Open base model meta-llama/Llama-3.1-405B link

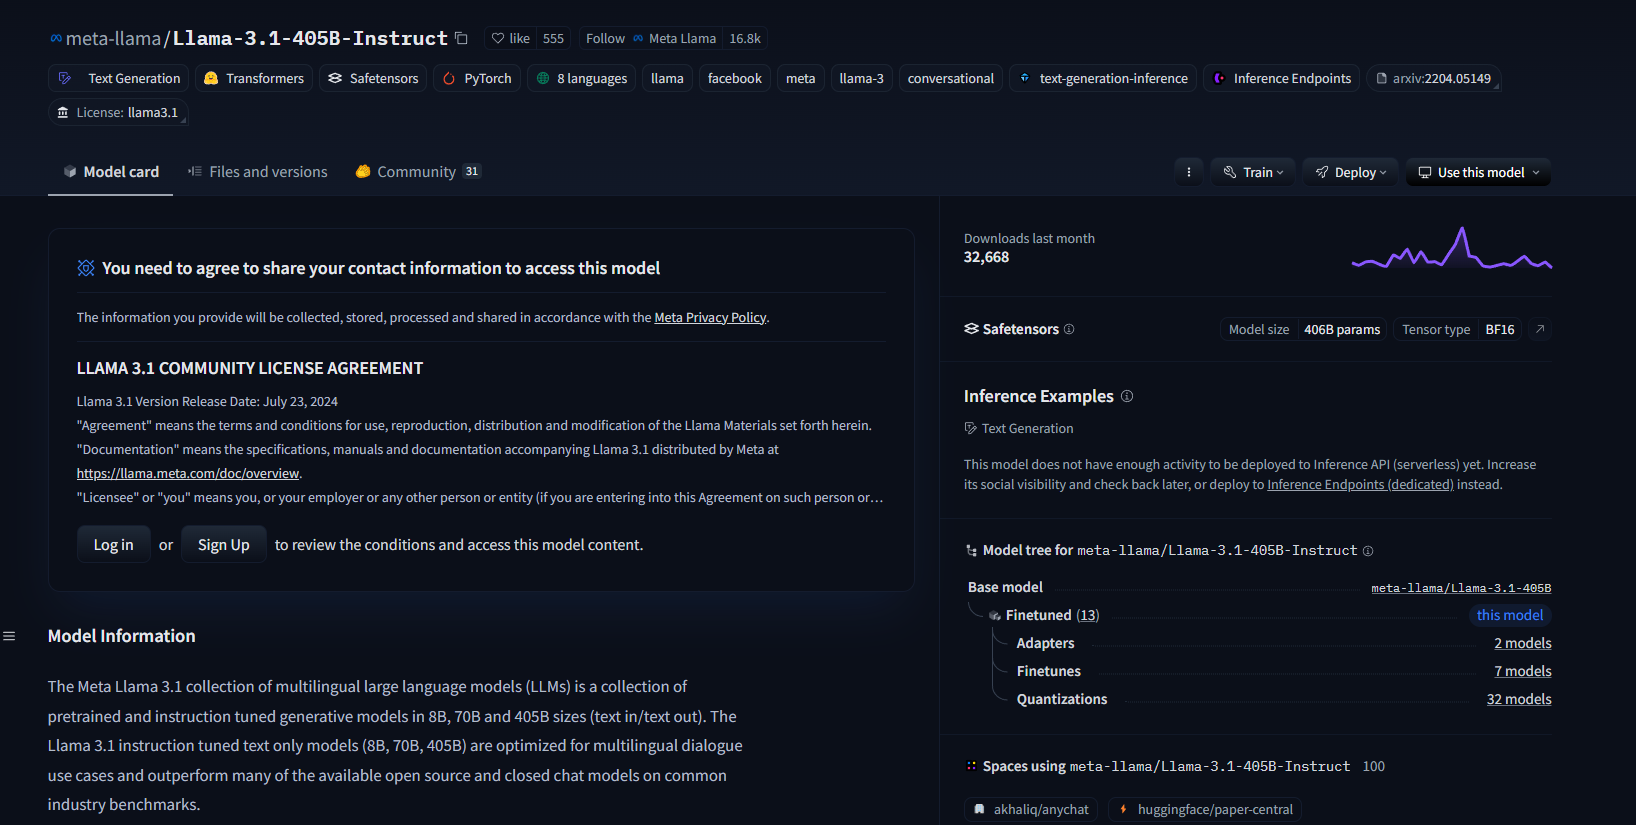pyautogui.click(x=1461, y=587)
